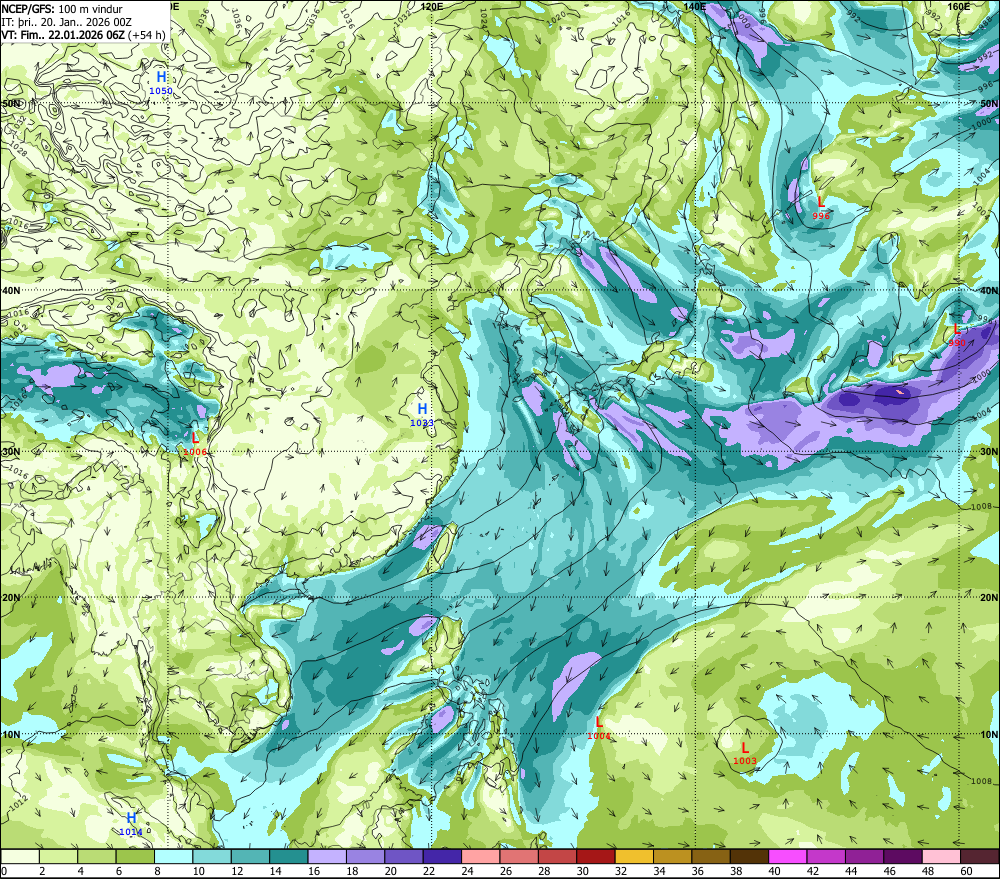Select the dark brown 38–40 legend swatch
The width and height of the screenshot is (1000, 879).
[x=749, y=856]
